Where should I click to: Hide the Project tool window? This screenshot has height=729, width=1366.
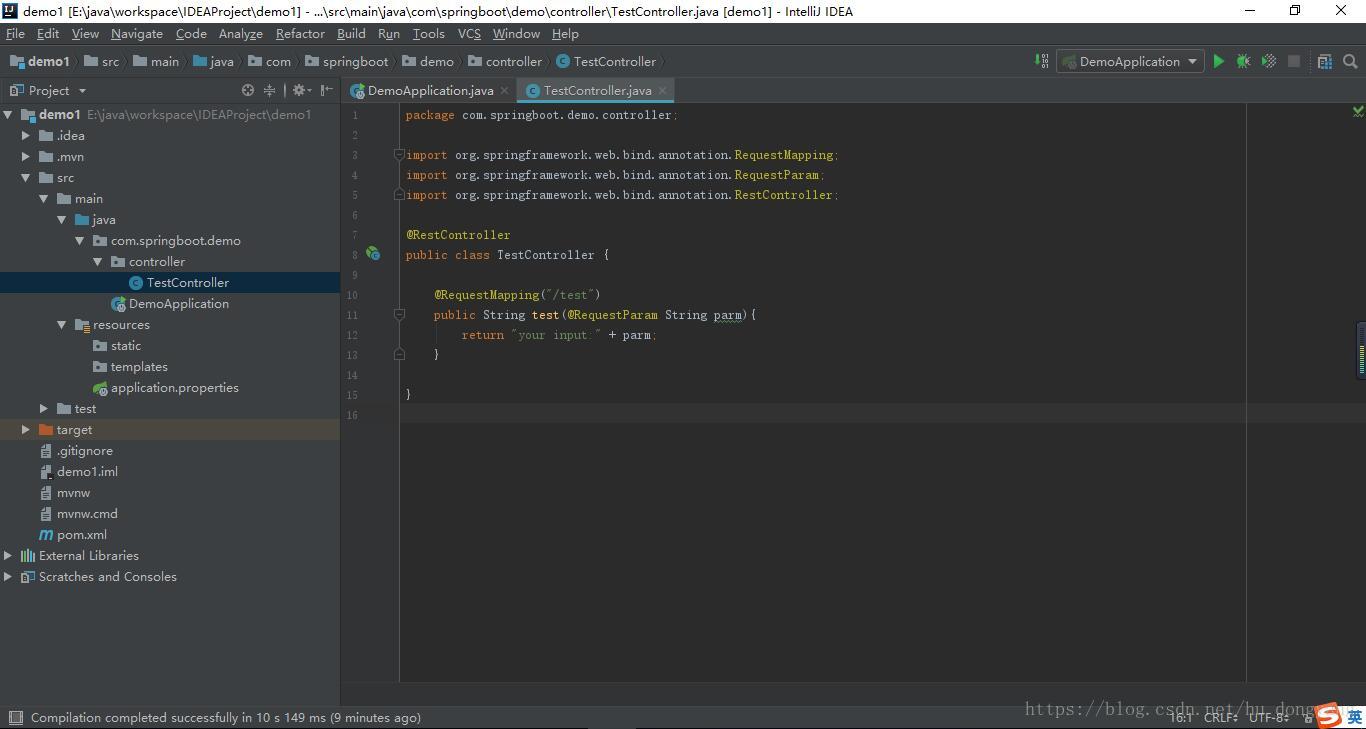click(327, 90)
